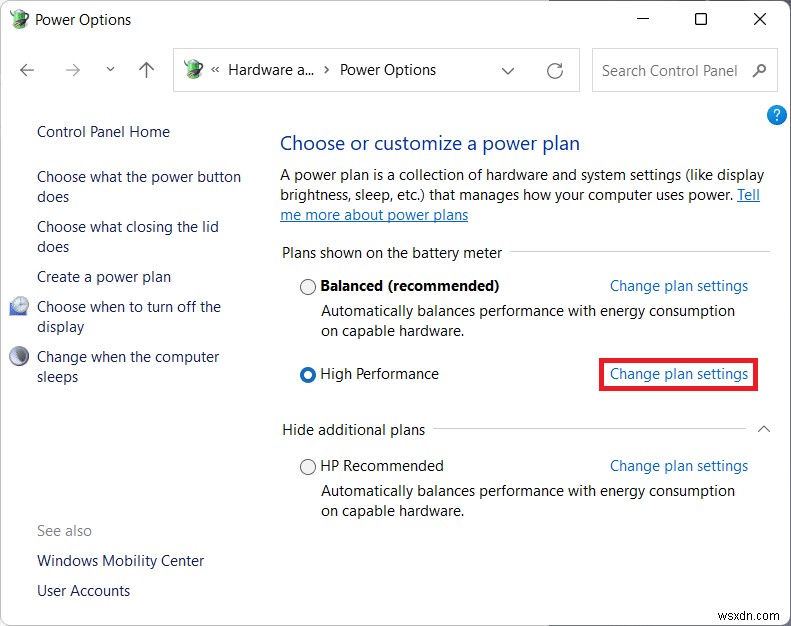This screenshot has width=791, height=626.
Task: Select the High Performance radio button
Action: (x=308, y=375)
